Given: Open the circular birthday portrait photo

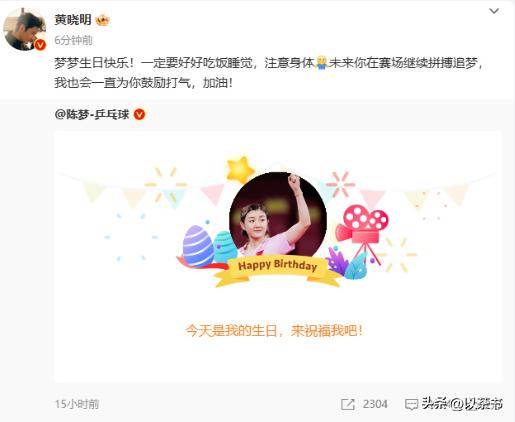Looking at the screenshot, I should coord(278,215).
